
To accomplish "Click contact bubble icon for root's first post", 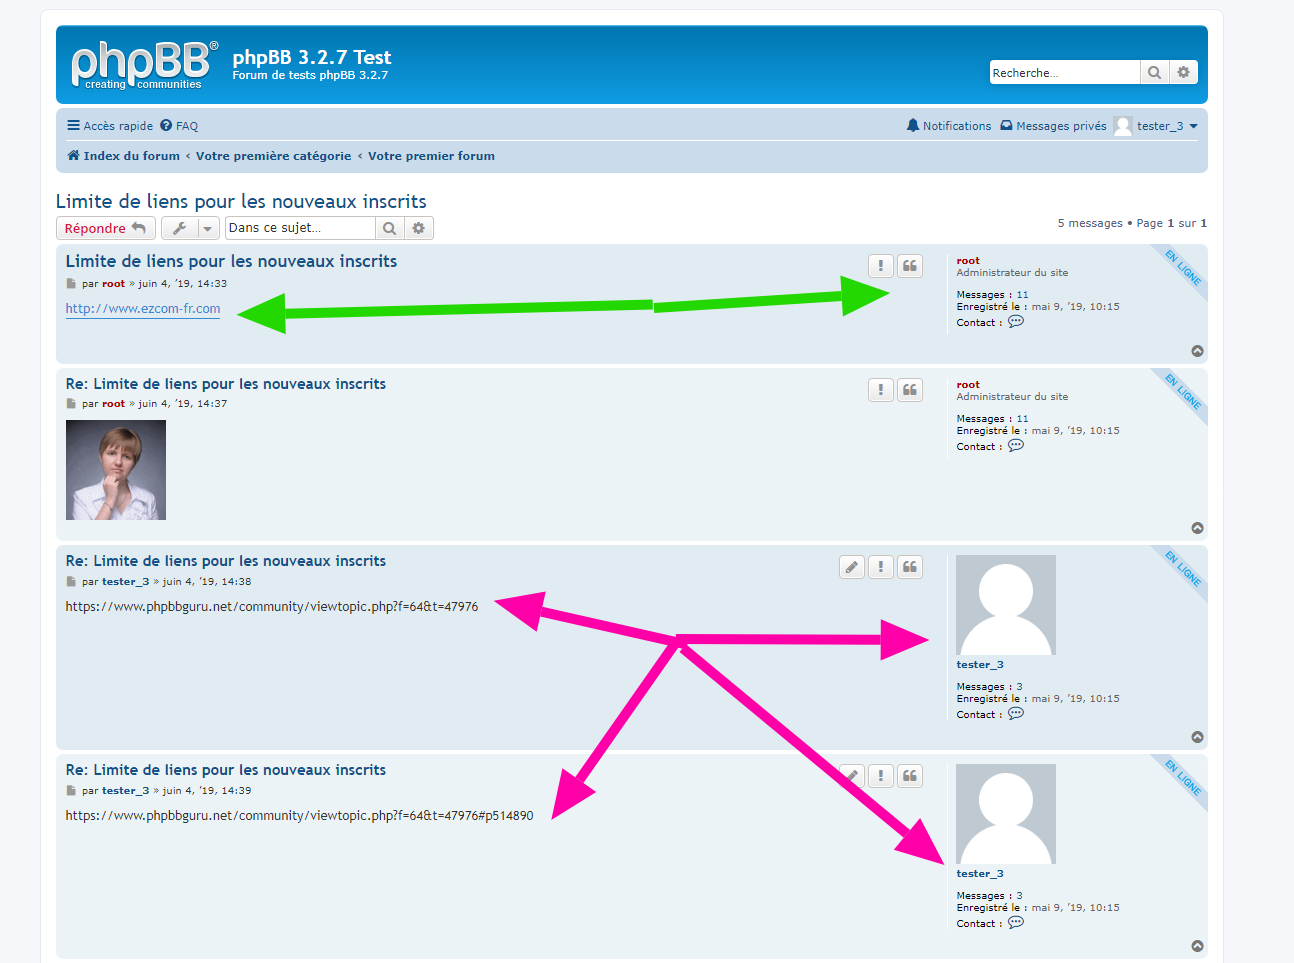I will pyautogui.click(x=1016, y=322).
